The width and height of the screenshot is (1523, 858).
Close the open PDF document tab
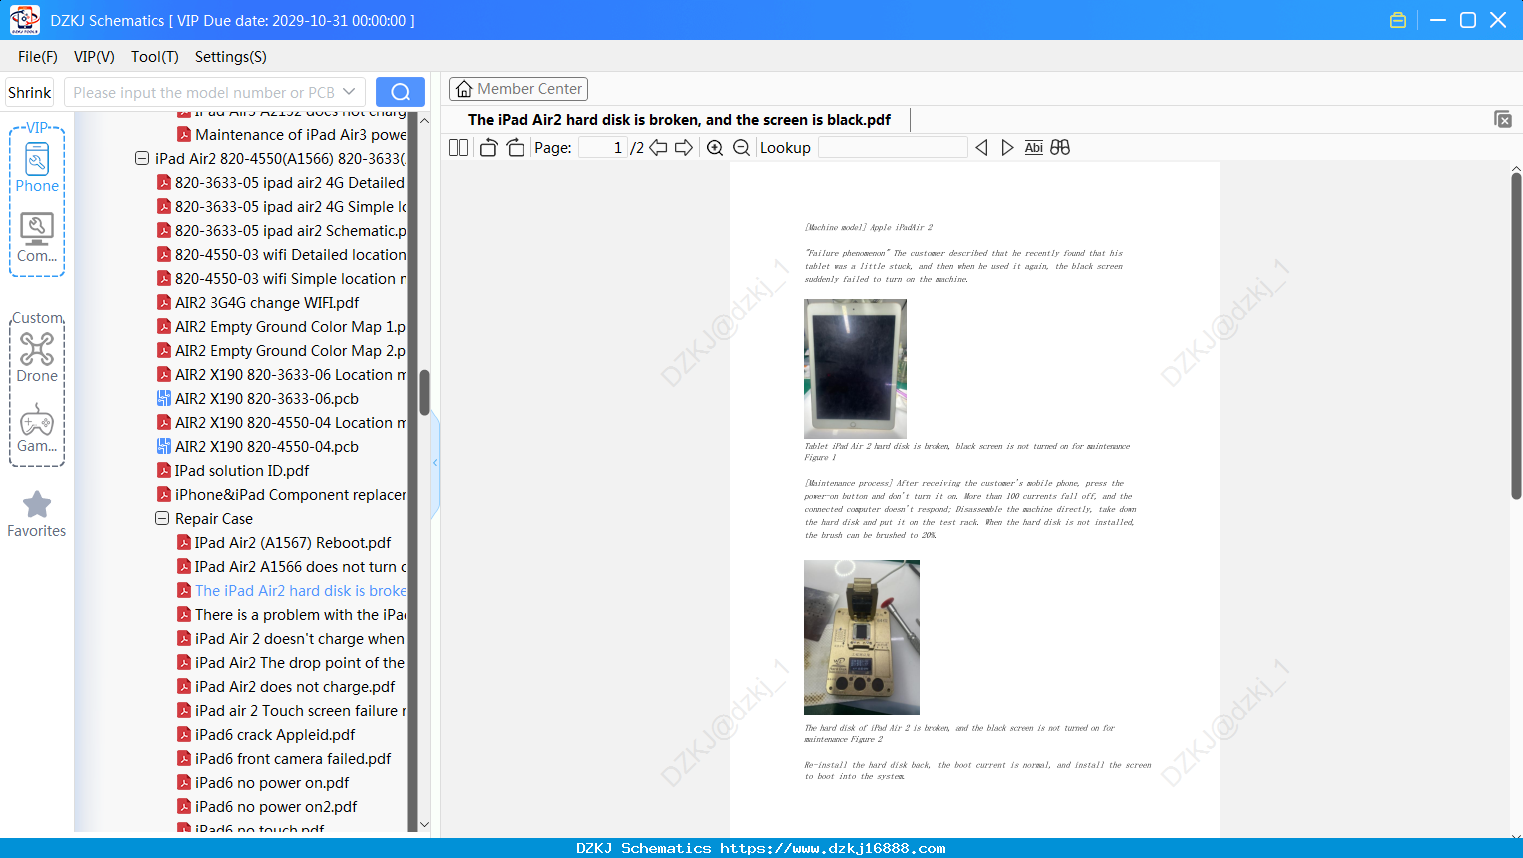pyautogui.click(x=1502, y=119)
